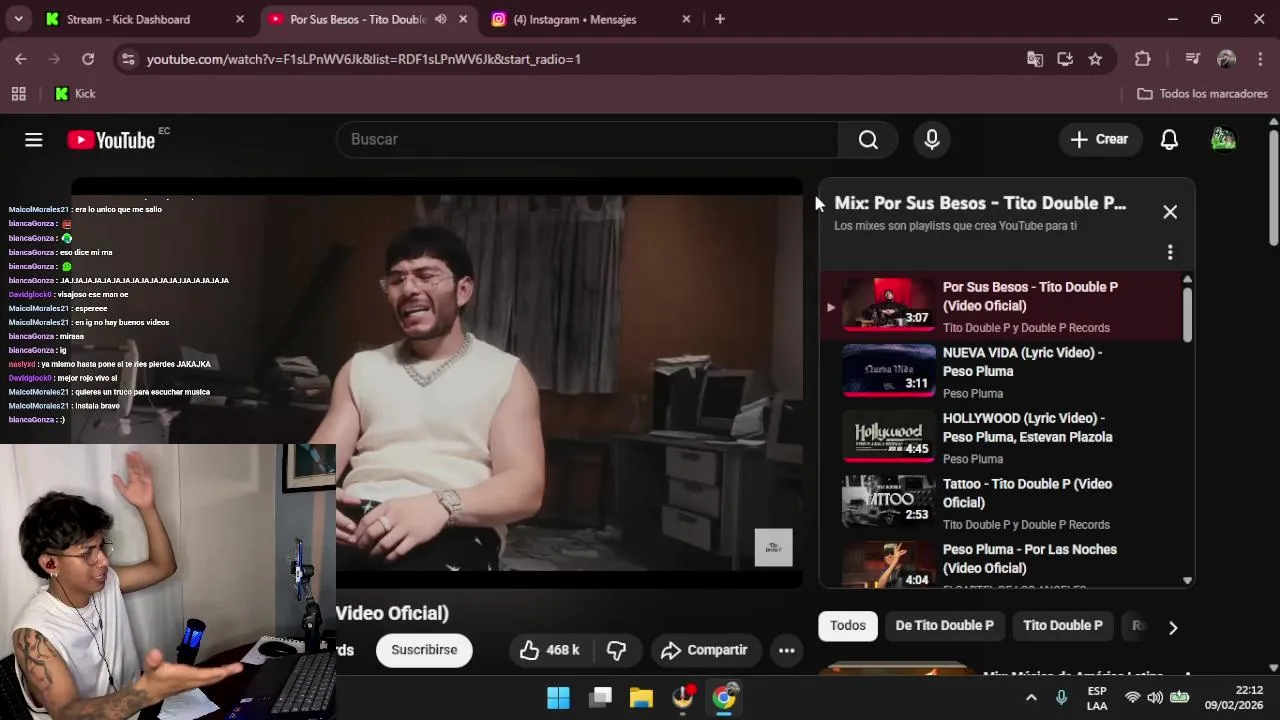
Task: Open Mix playlist options menu
Action: click(1170, 253)
